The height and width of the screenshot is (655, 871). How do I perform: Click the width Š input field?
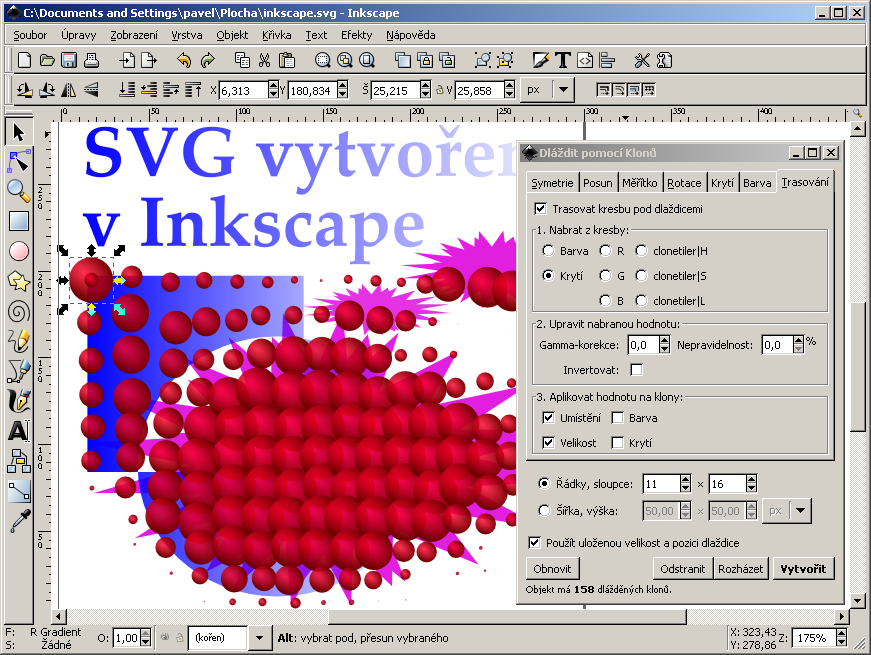(395, 90)
